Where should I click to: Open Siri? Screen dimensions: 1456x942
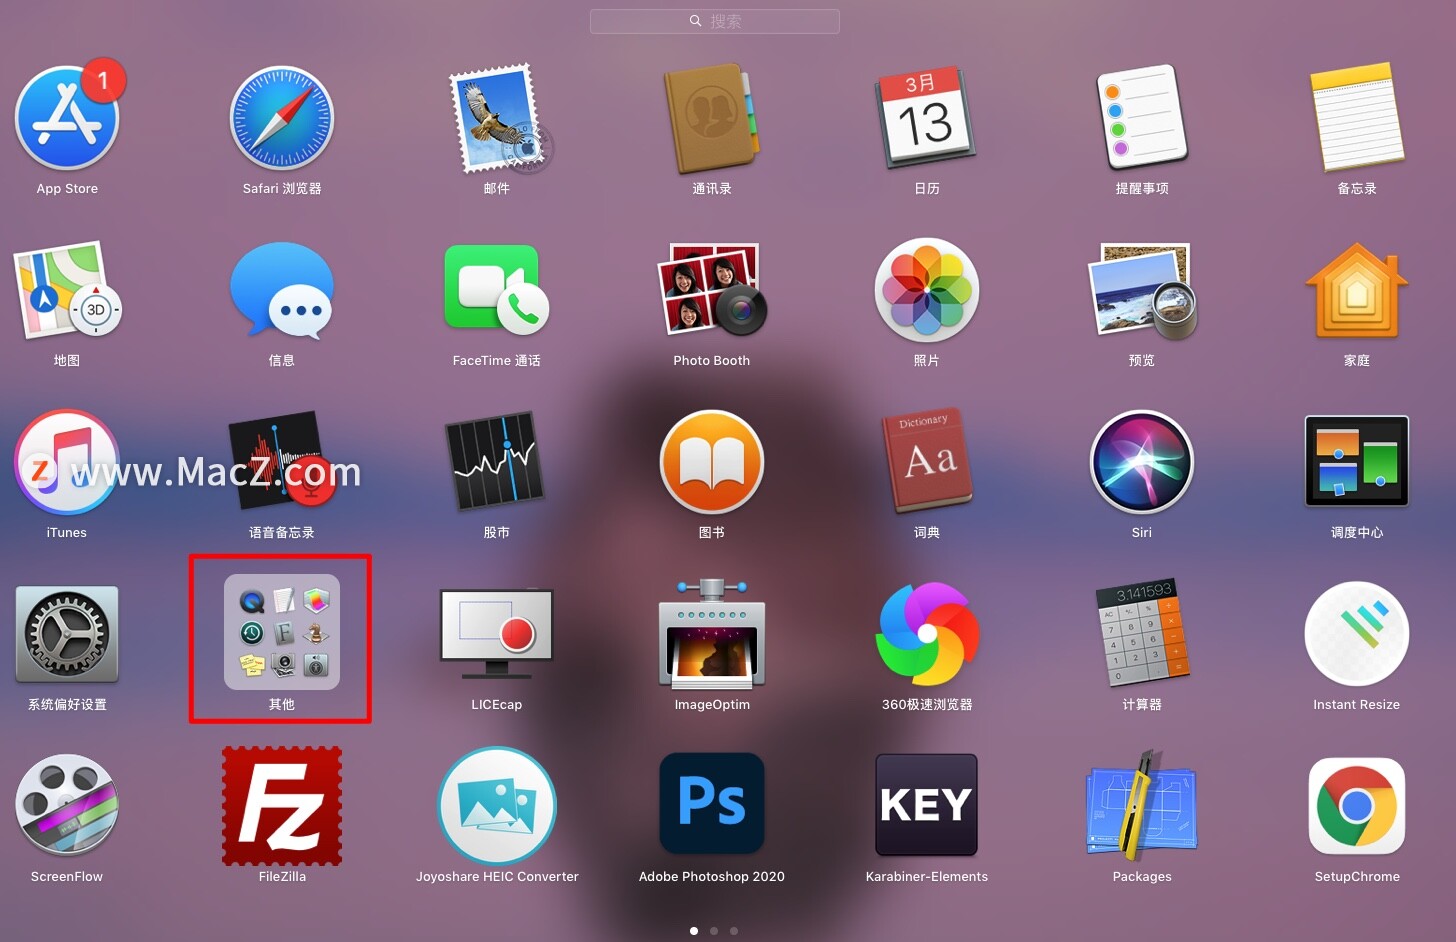pos(1142,462)
